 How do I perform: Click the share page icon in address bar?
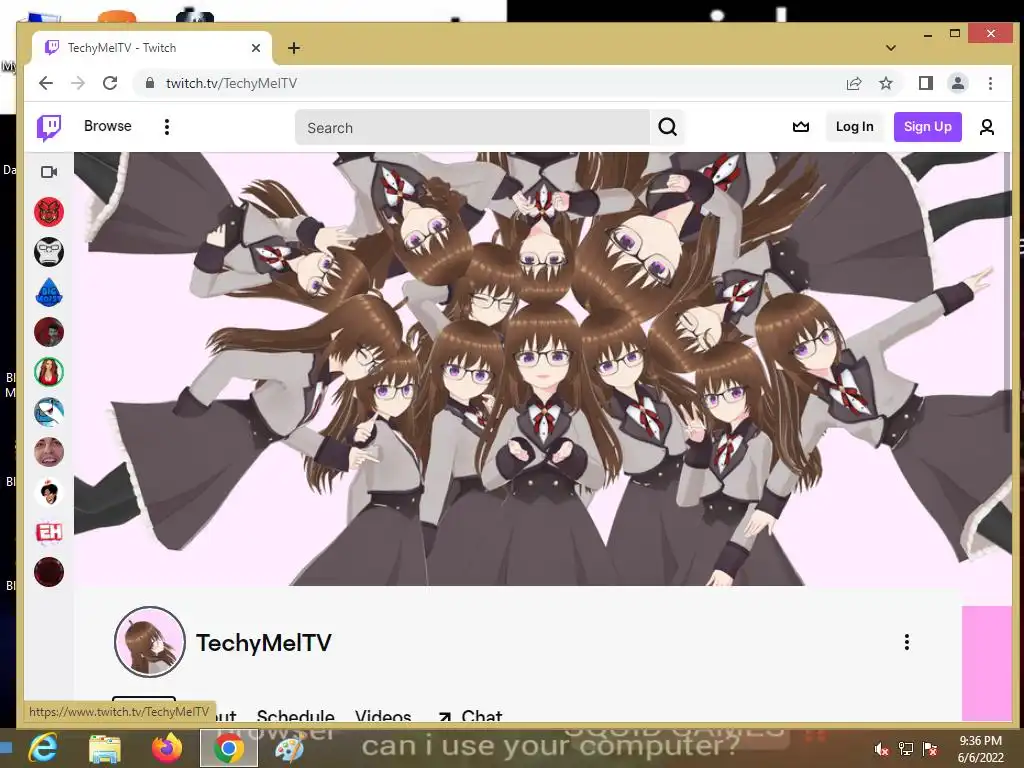point(854,83)
